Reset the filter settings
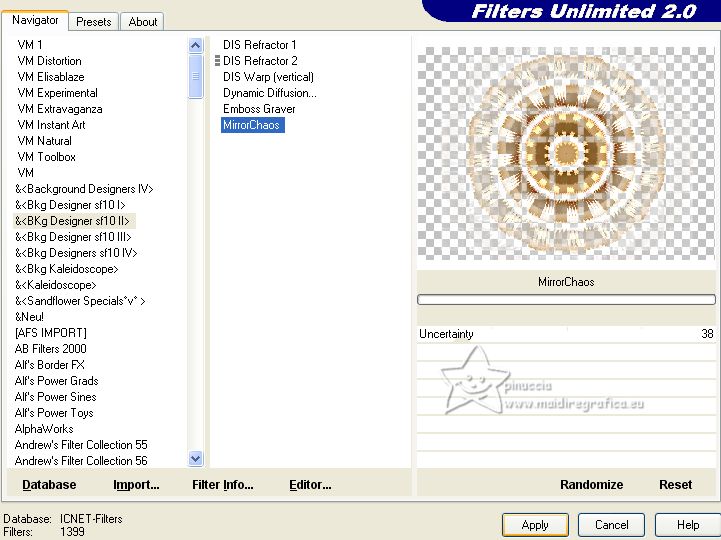Image resolution: width=721 pixels, height=540 pixels. (x=675, y=484)
